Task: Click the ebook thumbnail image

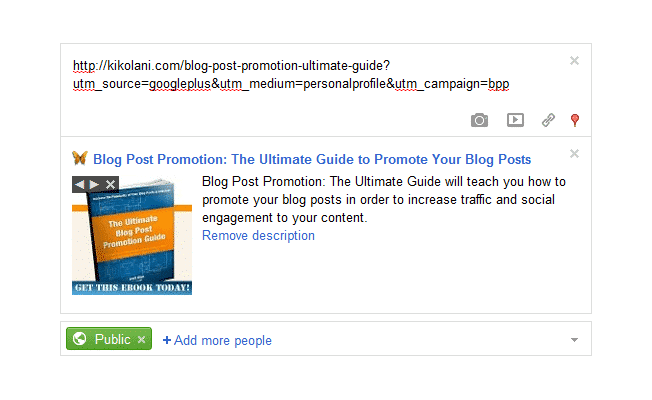Action: click(x=132, y=240)
